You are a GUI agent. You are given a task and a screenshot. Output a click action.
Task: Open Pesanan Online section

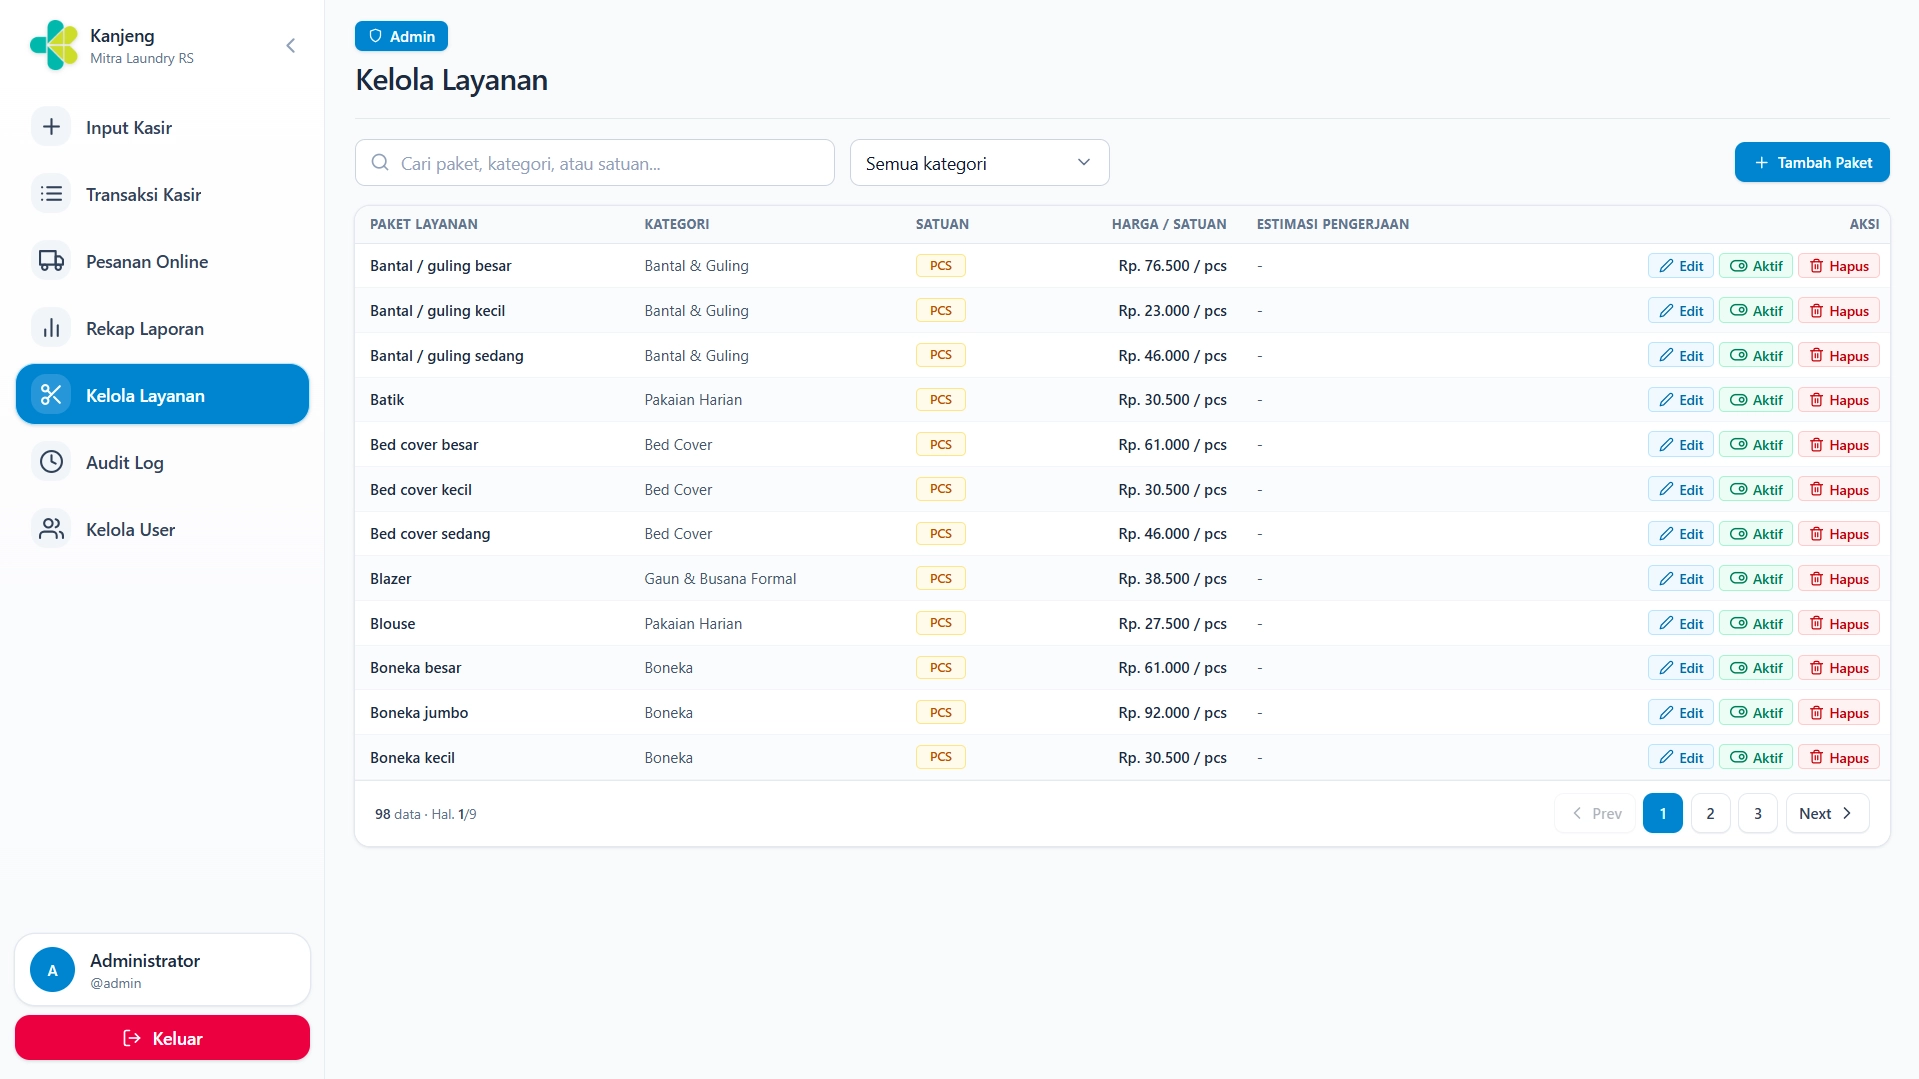pos(162,261)
